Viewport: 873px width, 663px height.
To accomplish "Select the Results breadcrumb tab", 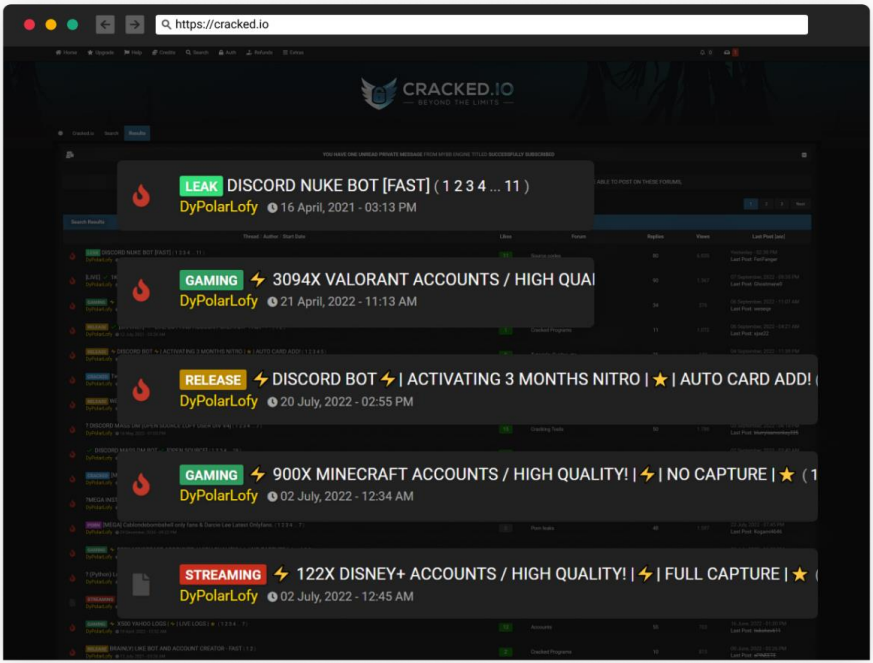I will point(137,133).
